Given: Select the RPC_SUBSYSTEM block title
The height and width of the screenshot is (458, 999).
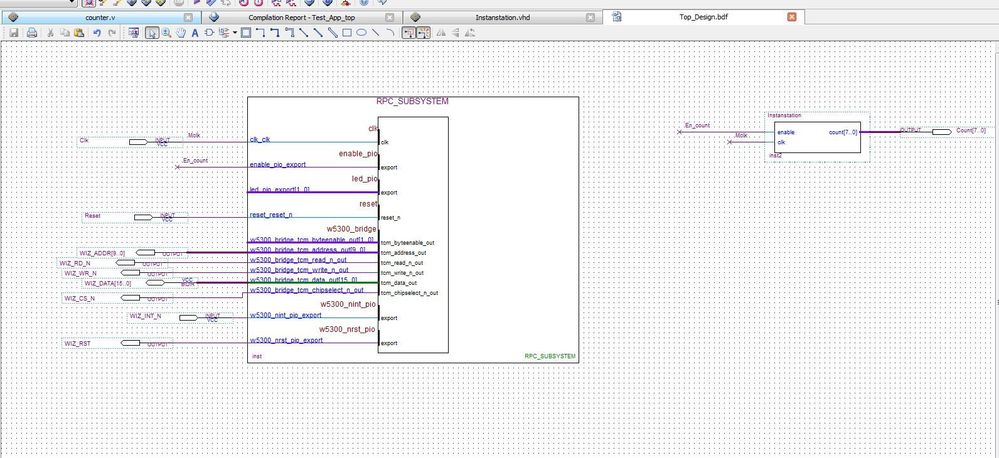Looking at the screenshot, I should [412, 102].
